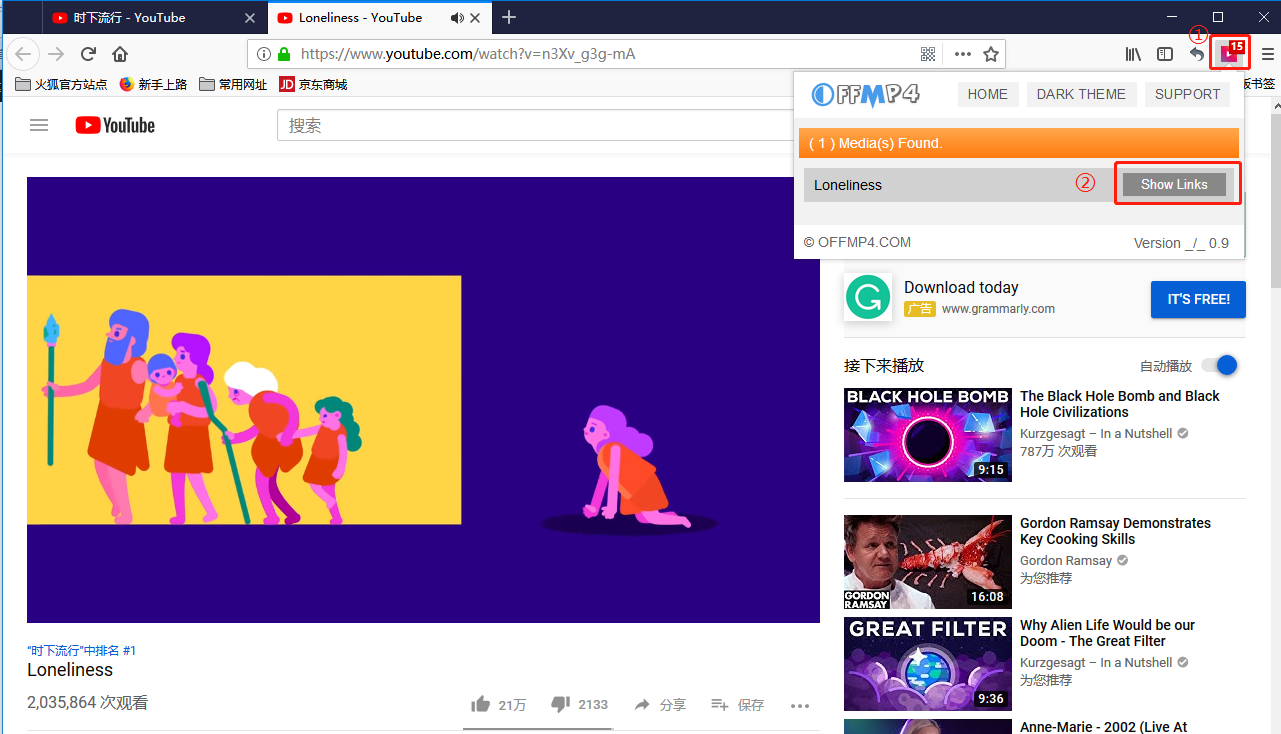Toggle the sidebar view icon
Viewport: 1281px width, 734px height.
1165,54
